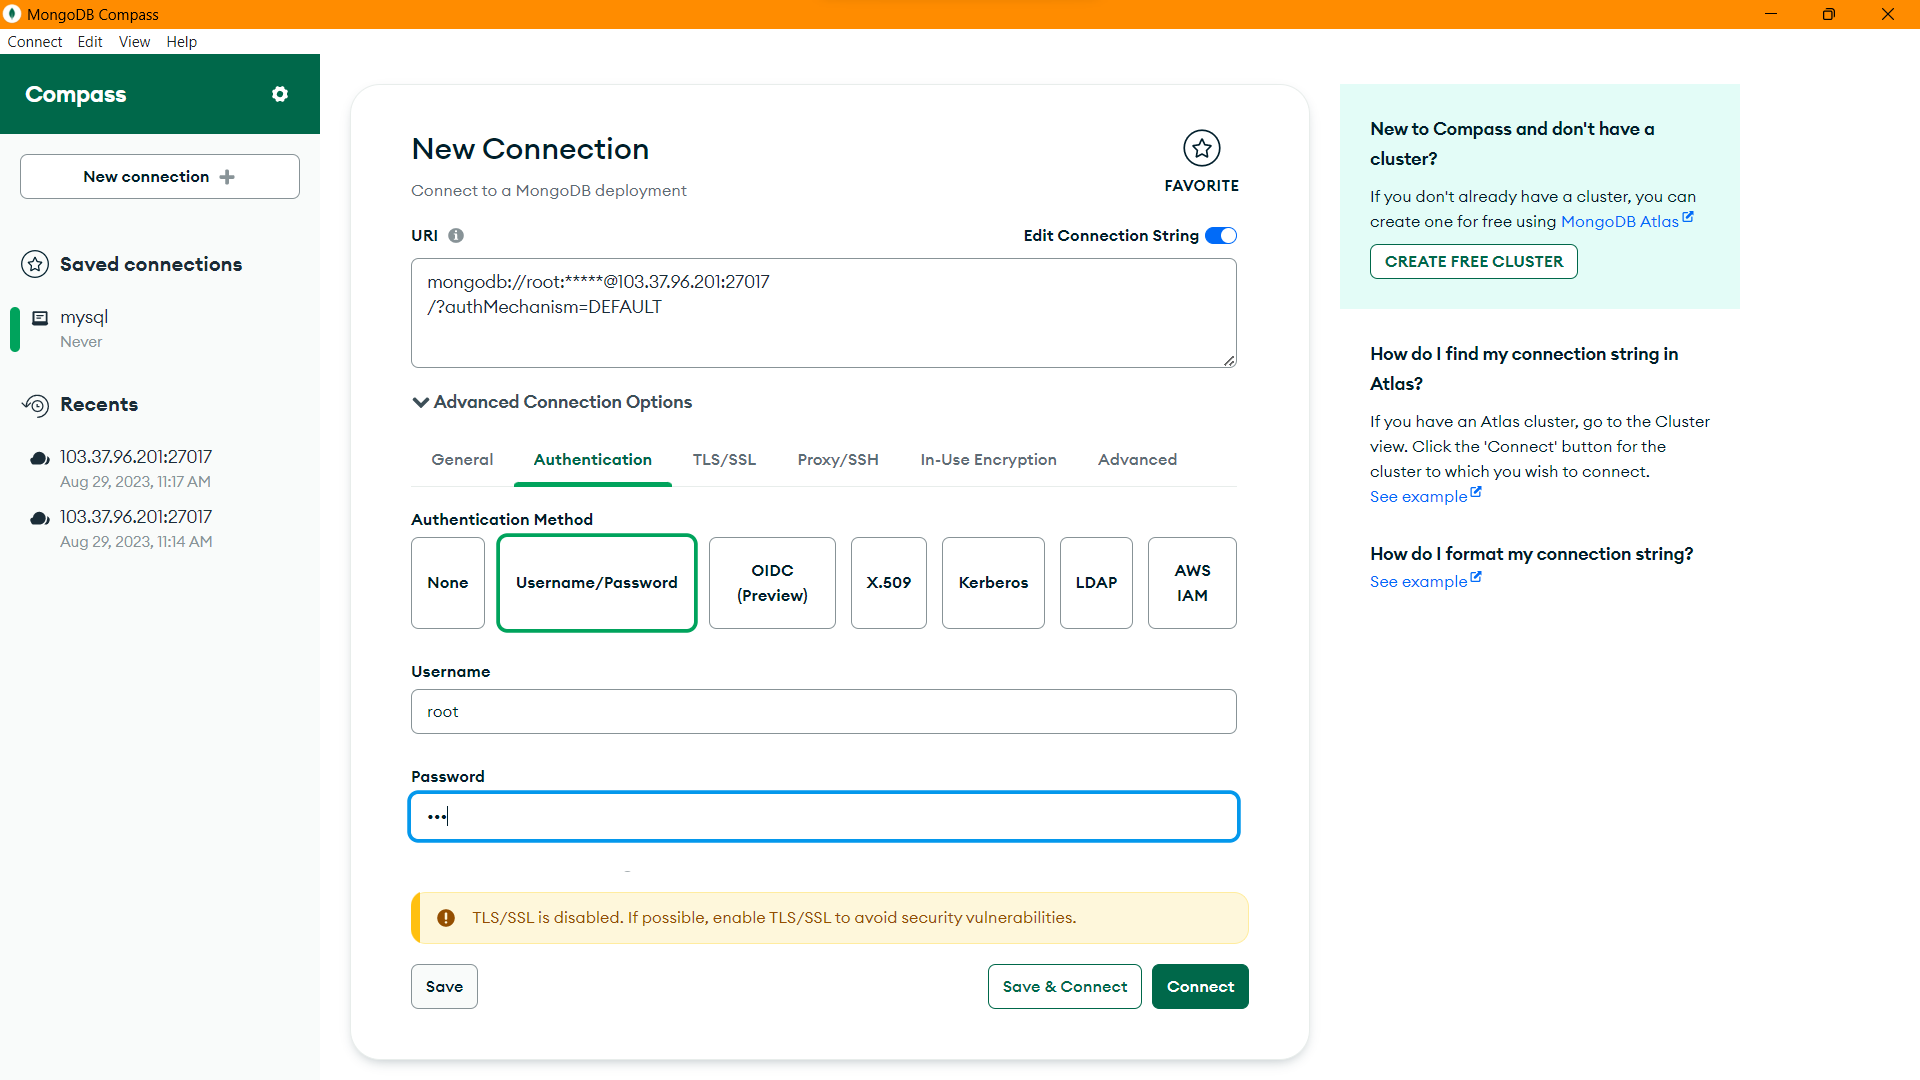
Task: Click external link icon beside MongoDB Atlas
Action: [1688, 217]
